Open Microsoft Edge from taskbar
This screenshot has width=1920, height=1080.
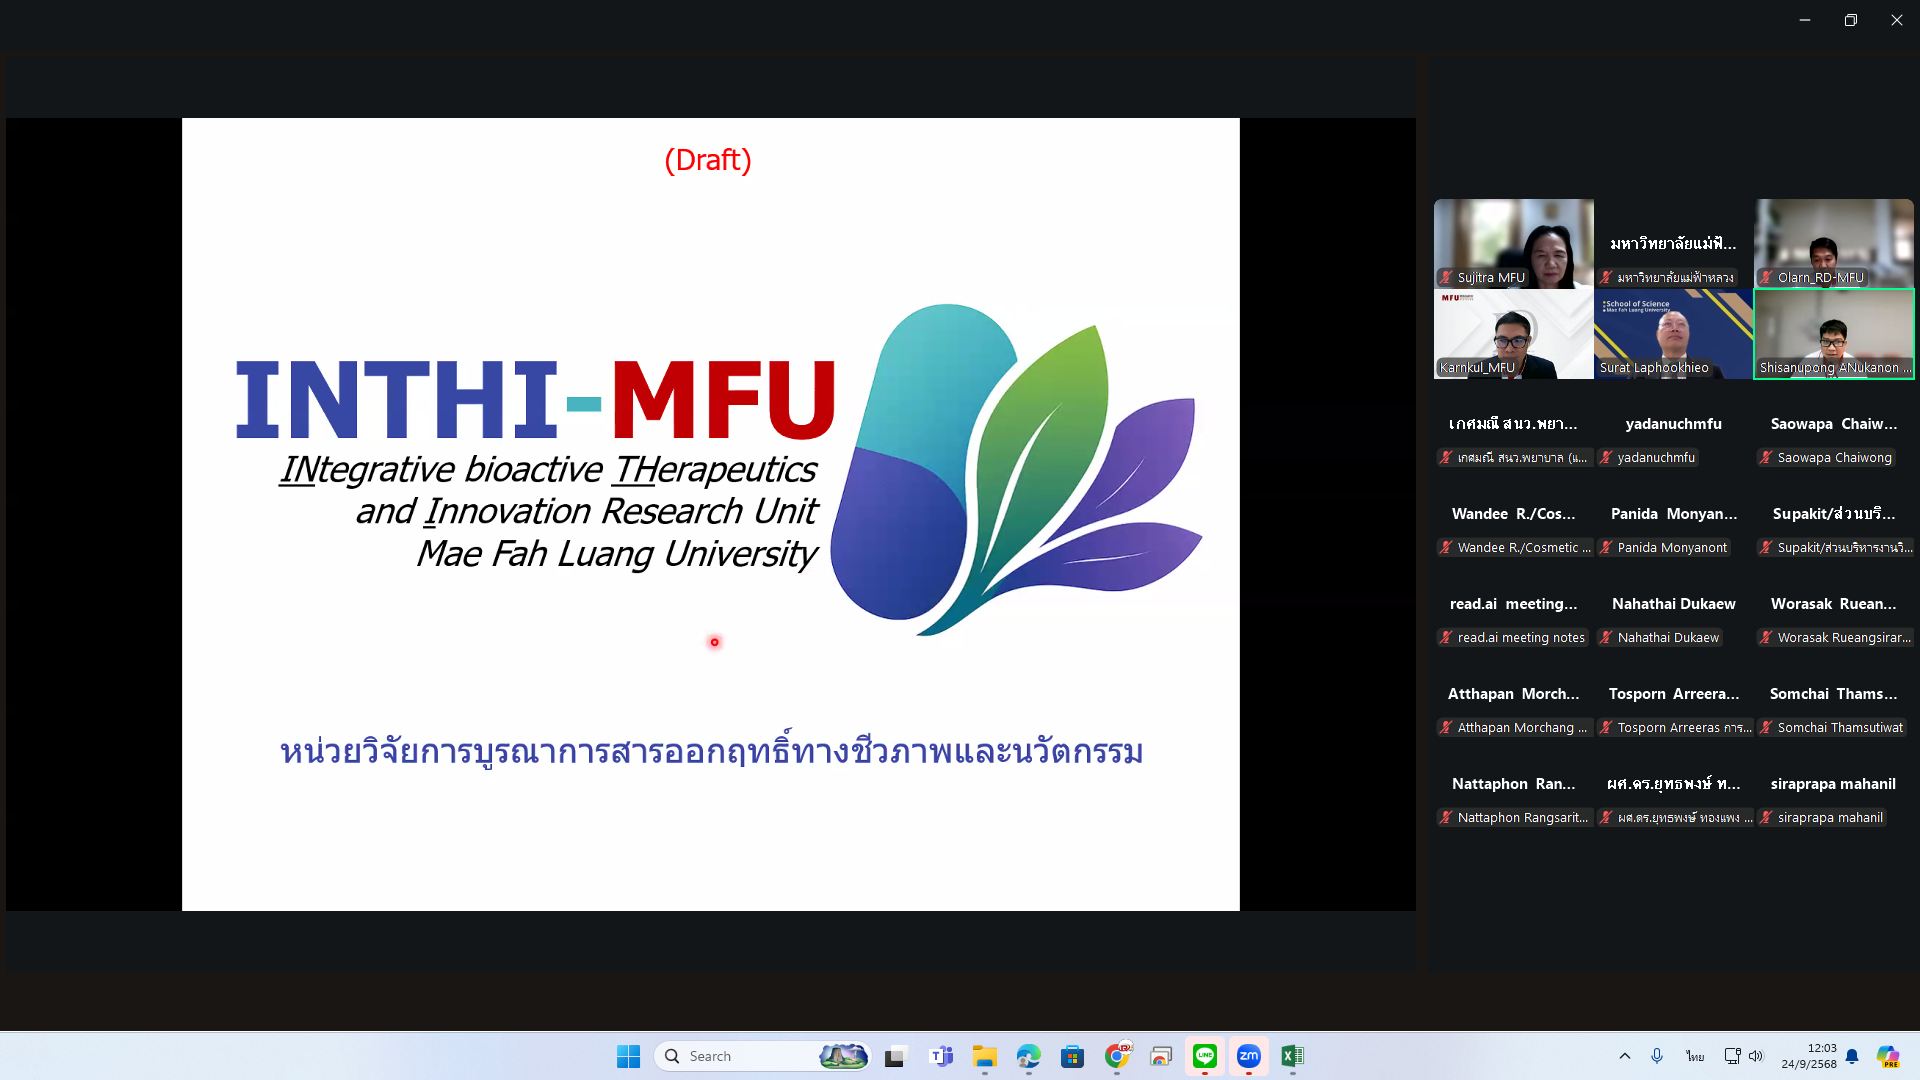point(1029,1056)
